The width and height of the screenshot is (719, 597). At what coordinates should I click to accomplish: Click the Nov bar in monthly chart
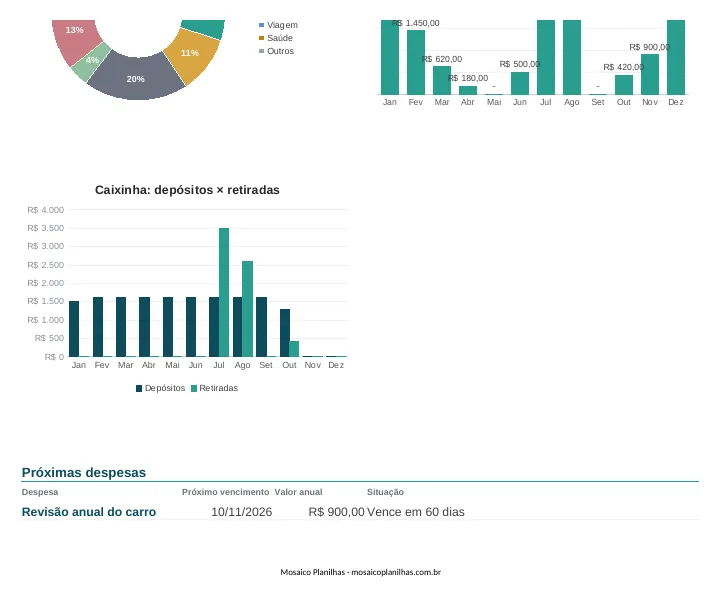click(650, 74)
